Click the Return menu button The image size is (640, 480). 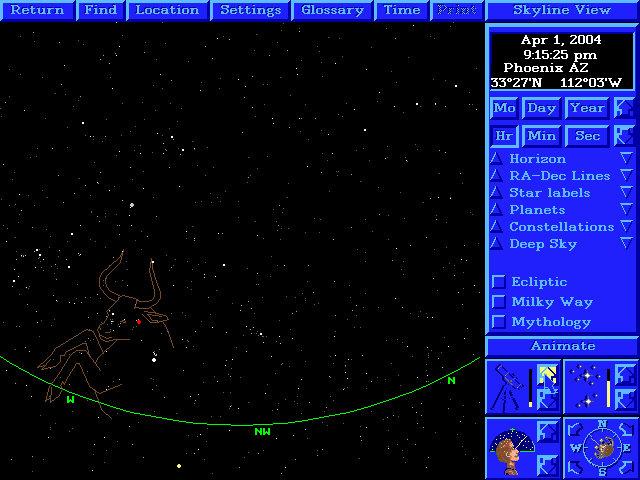pyautogui.click(x=37, y=10)
